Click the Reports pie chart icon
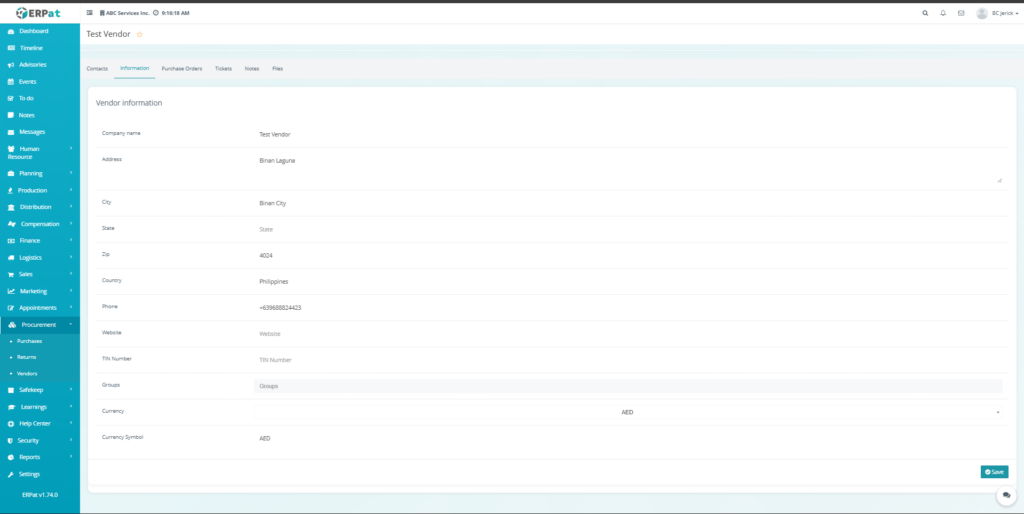The height and width of the screenshot is (514, 1024). tap(11, 458)
